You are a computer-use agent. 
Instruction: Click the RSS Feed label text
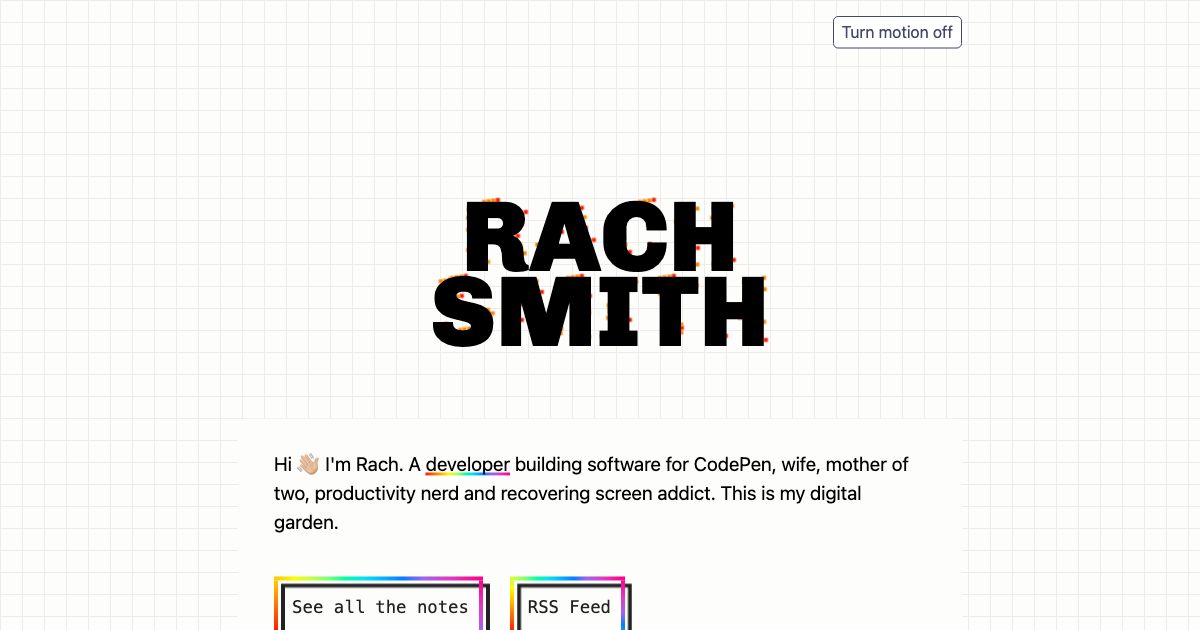(x=569, y=607)
